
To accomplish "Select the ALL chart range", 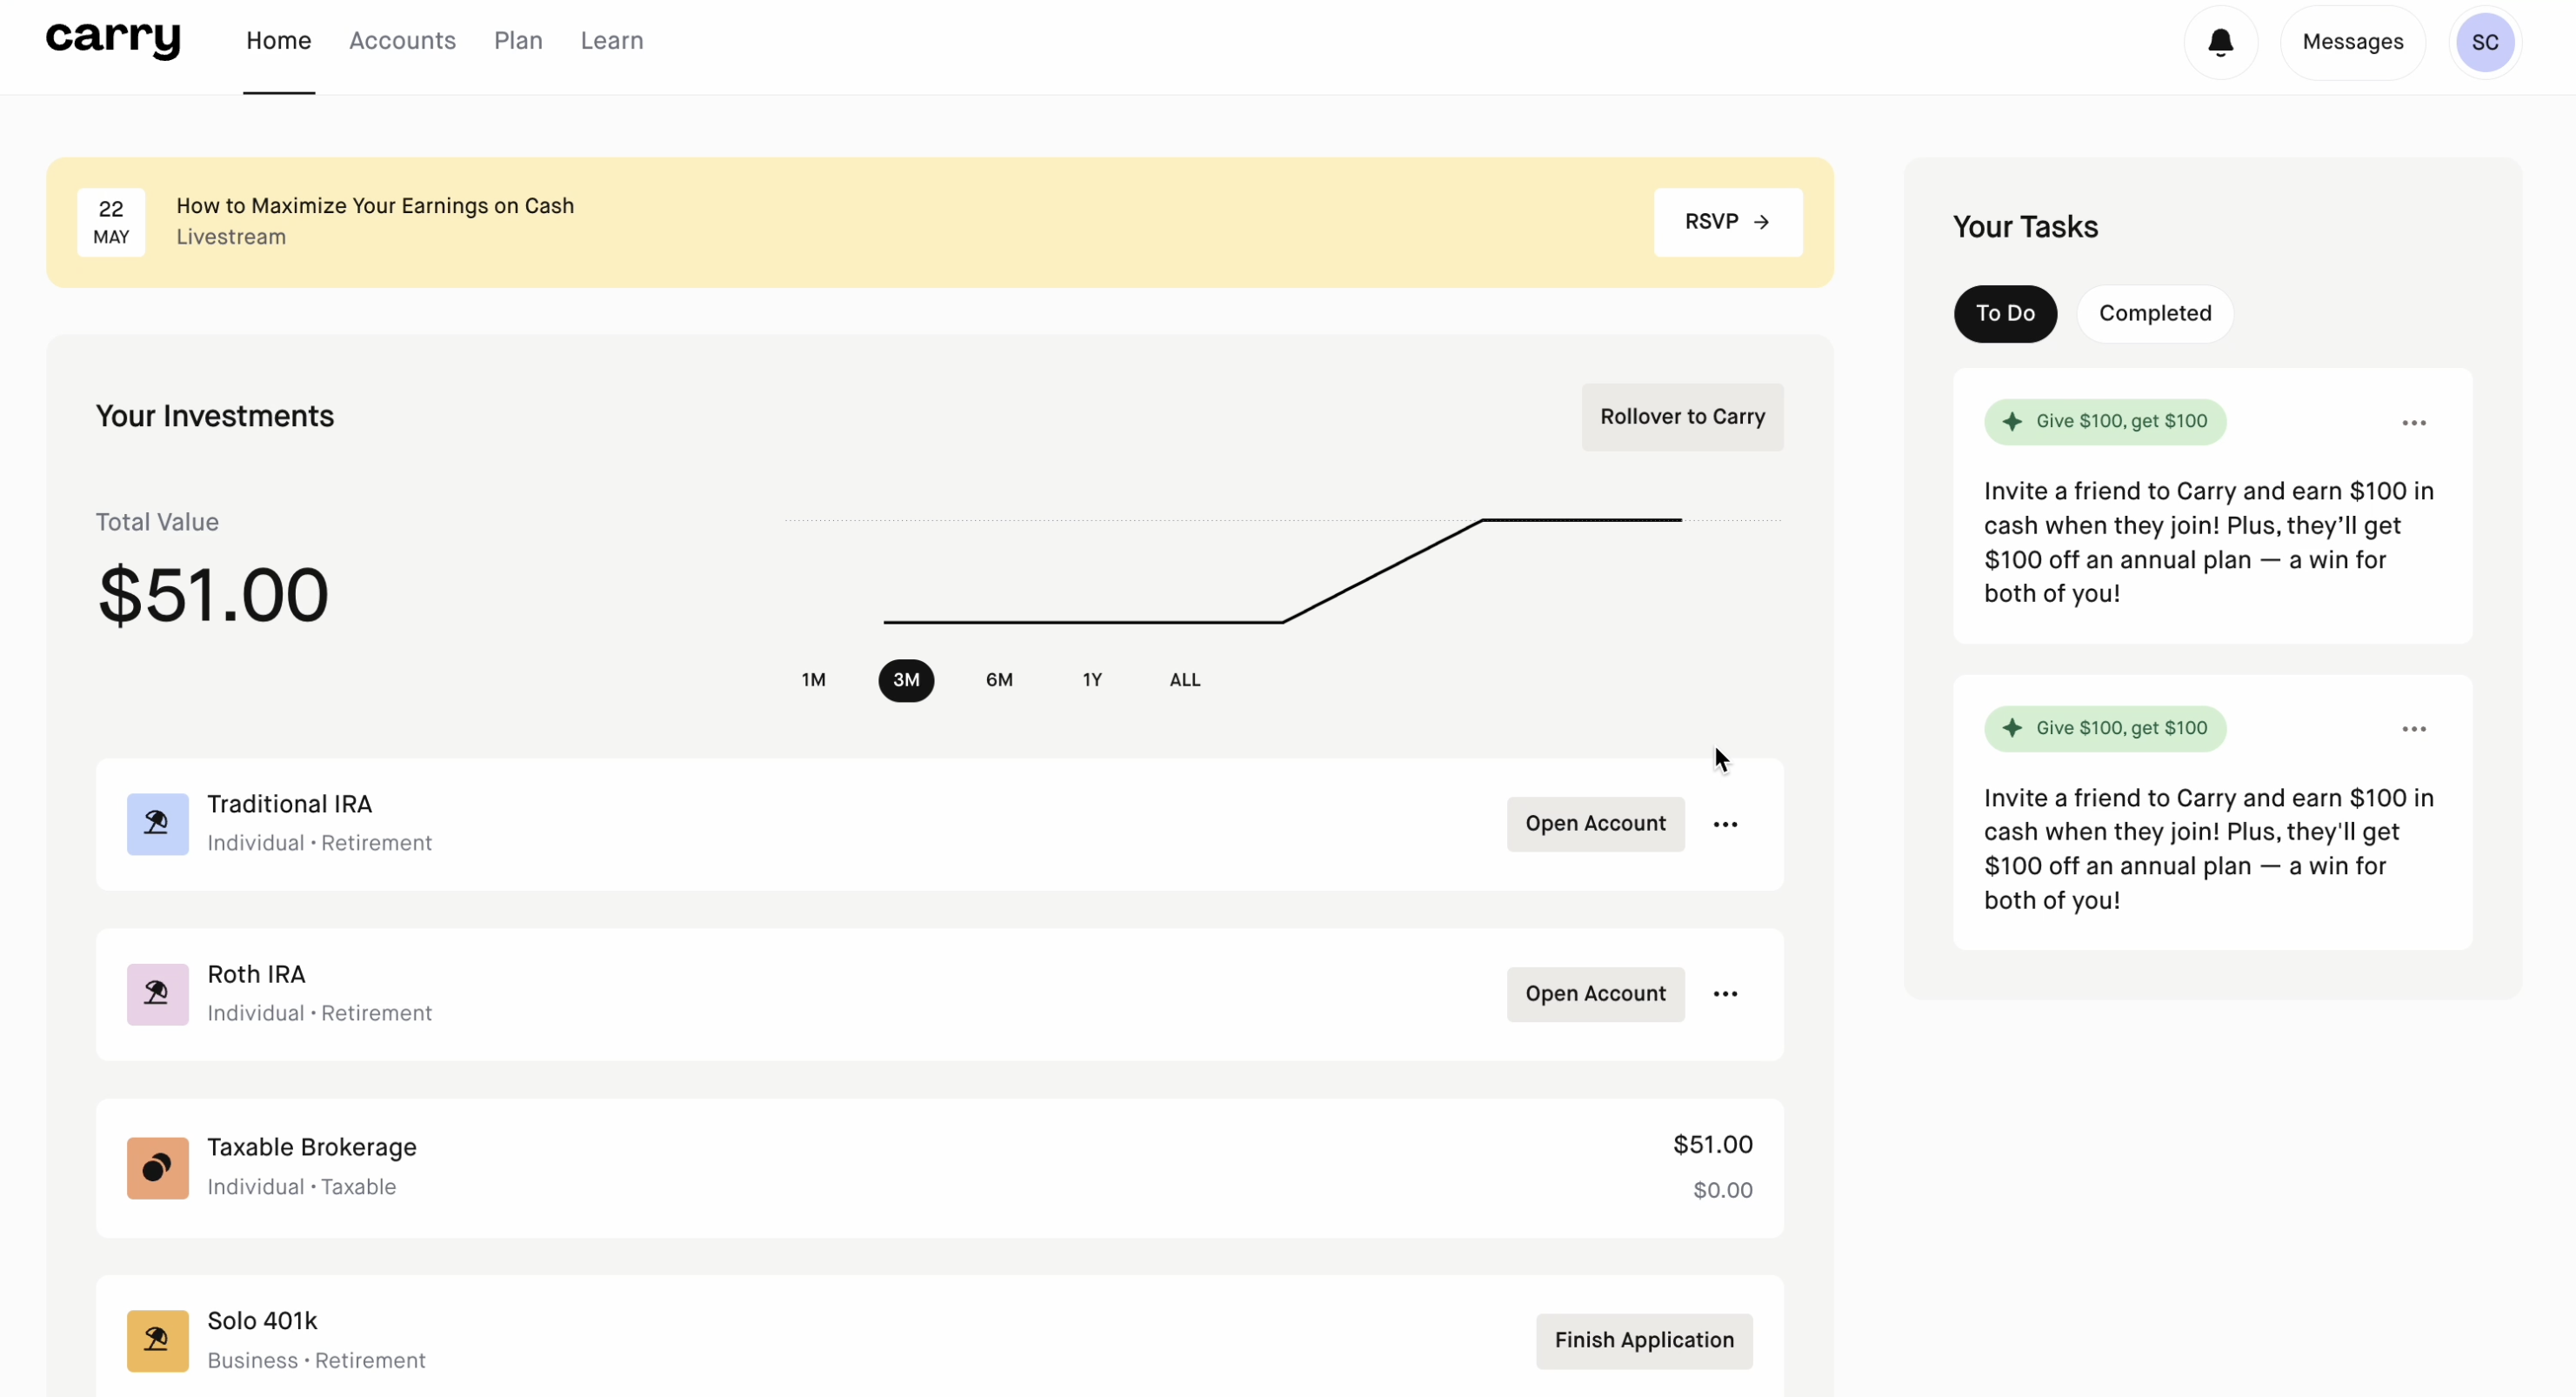I will tap(1185, 680).
